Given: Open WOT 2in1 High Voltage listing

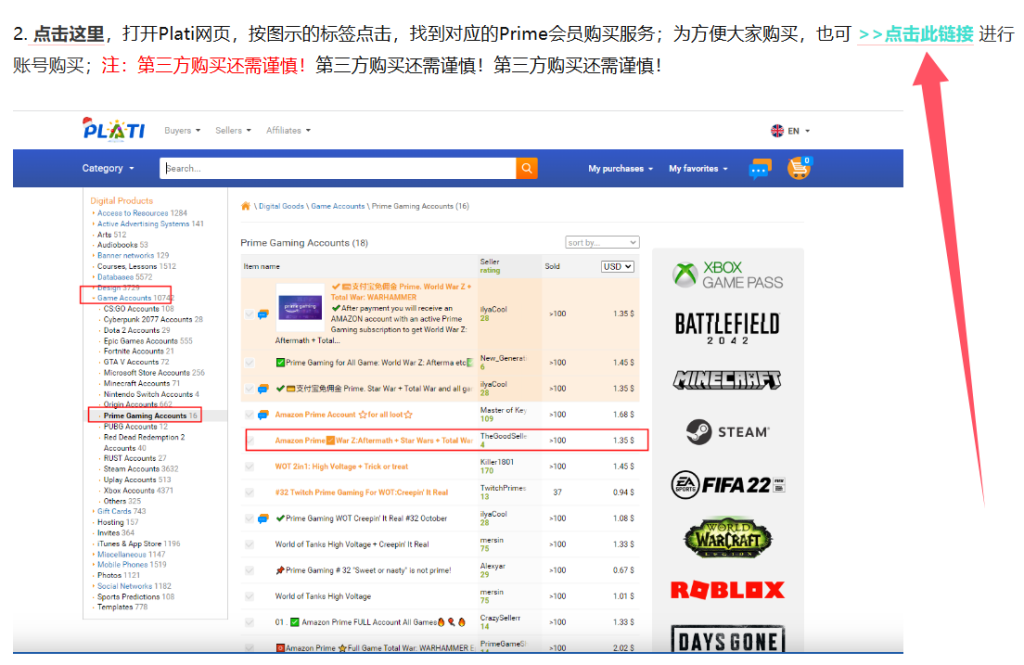Looking at the screenshot, I should [x=341, y=466].
